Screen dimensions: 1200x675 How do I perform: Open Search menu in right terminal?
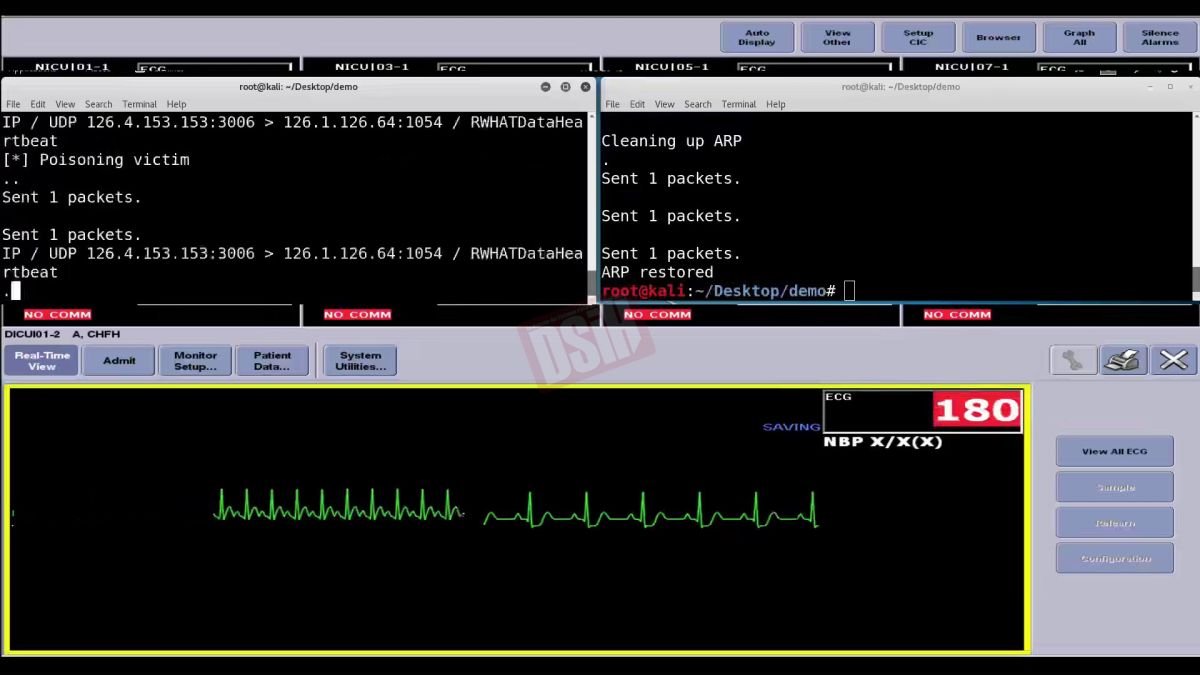pos(698,104)
